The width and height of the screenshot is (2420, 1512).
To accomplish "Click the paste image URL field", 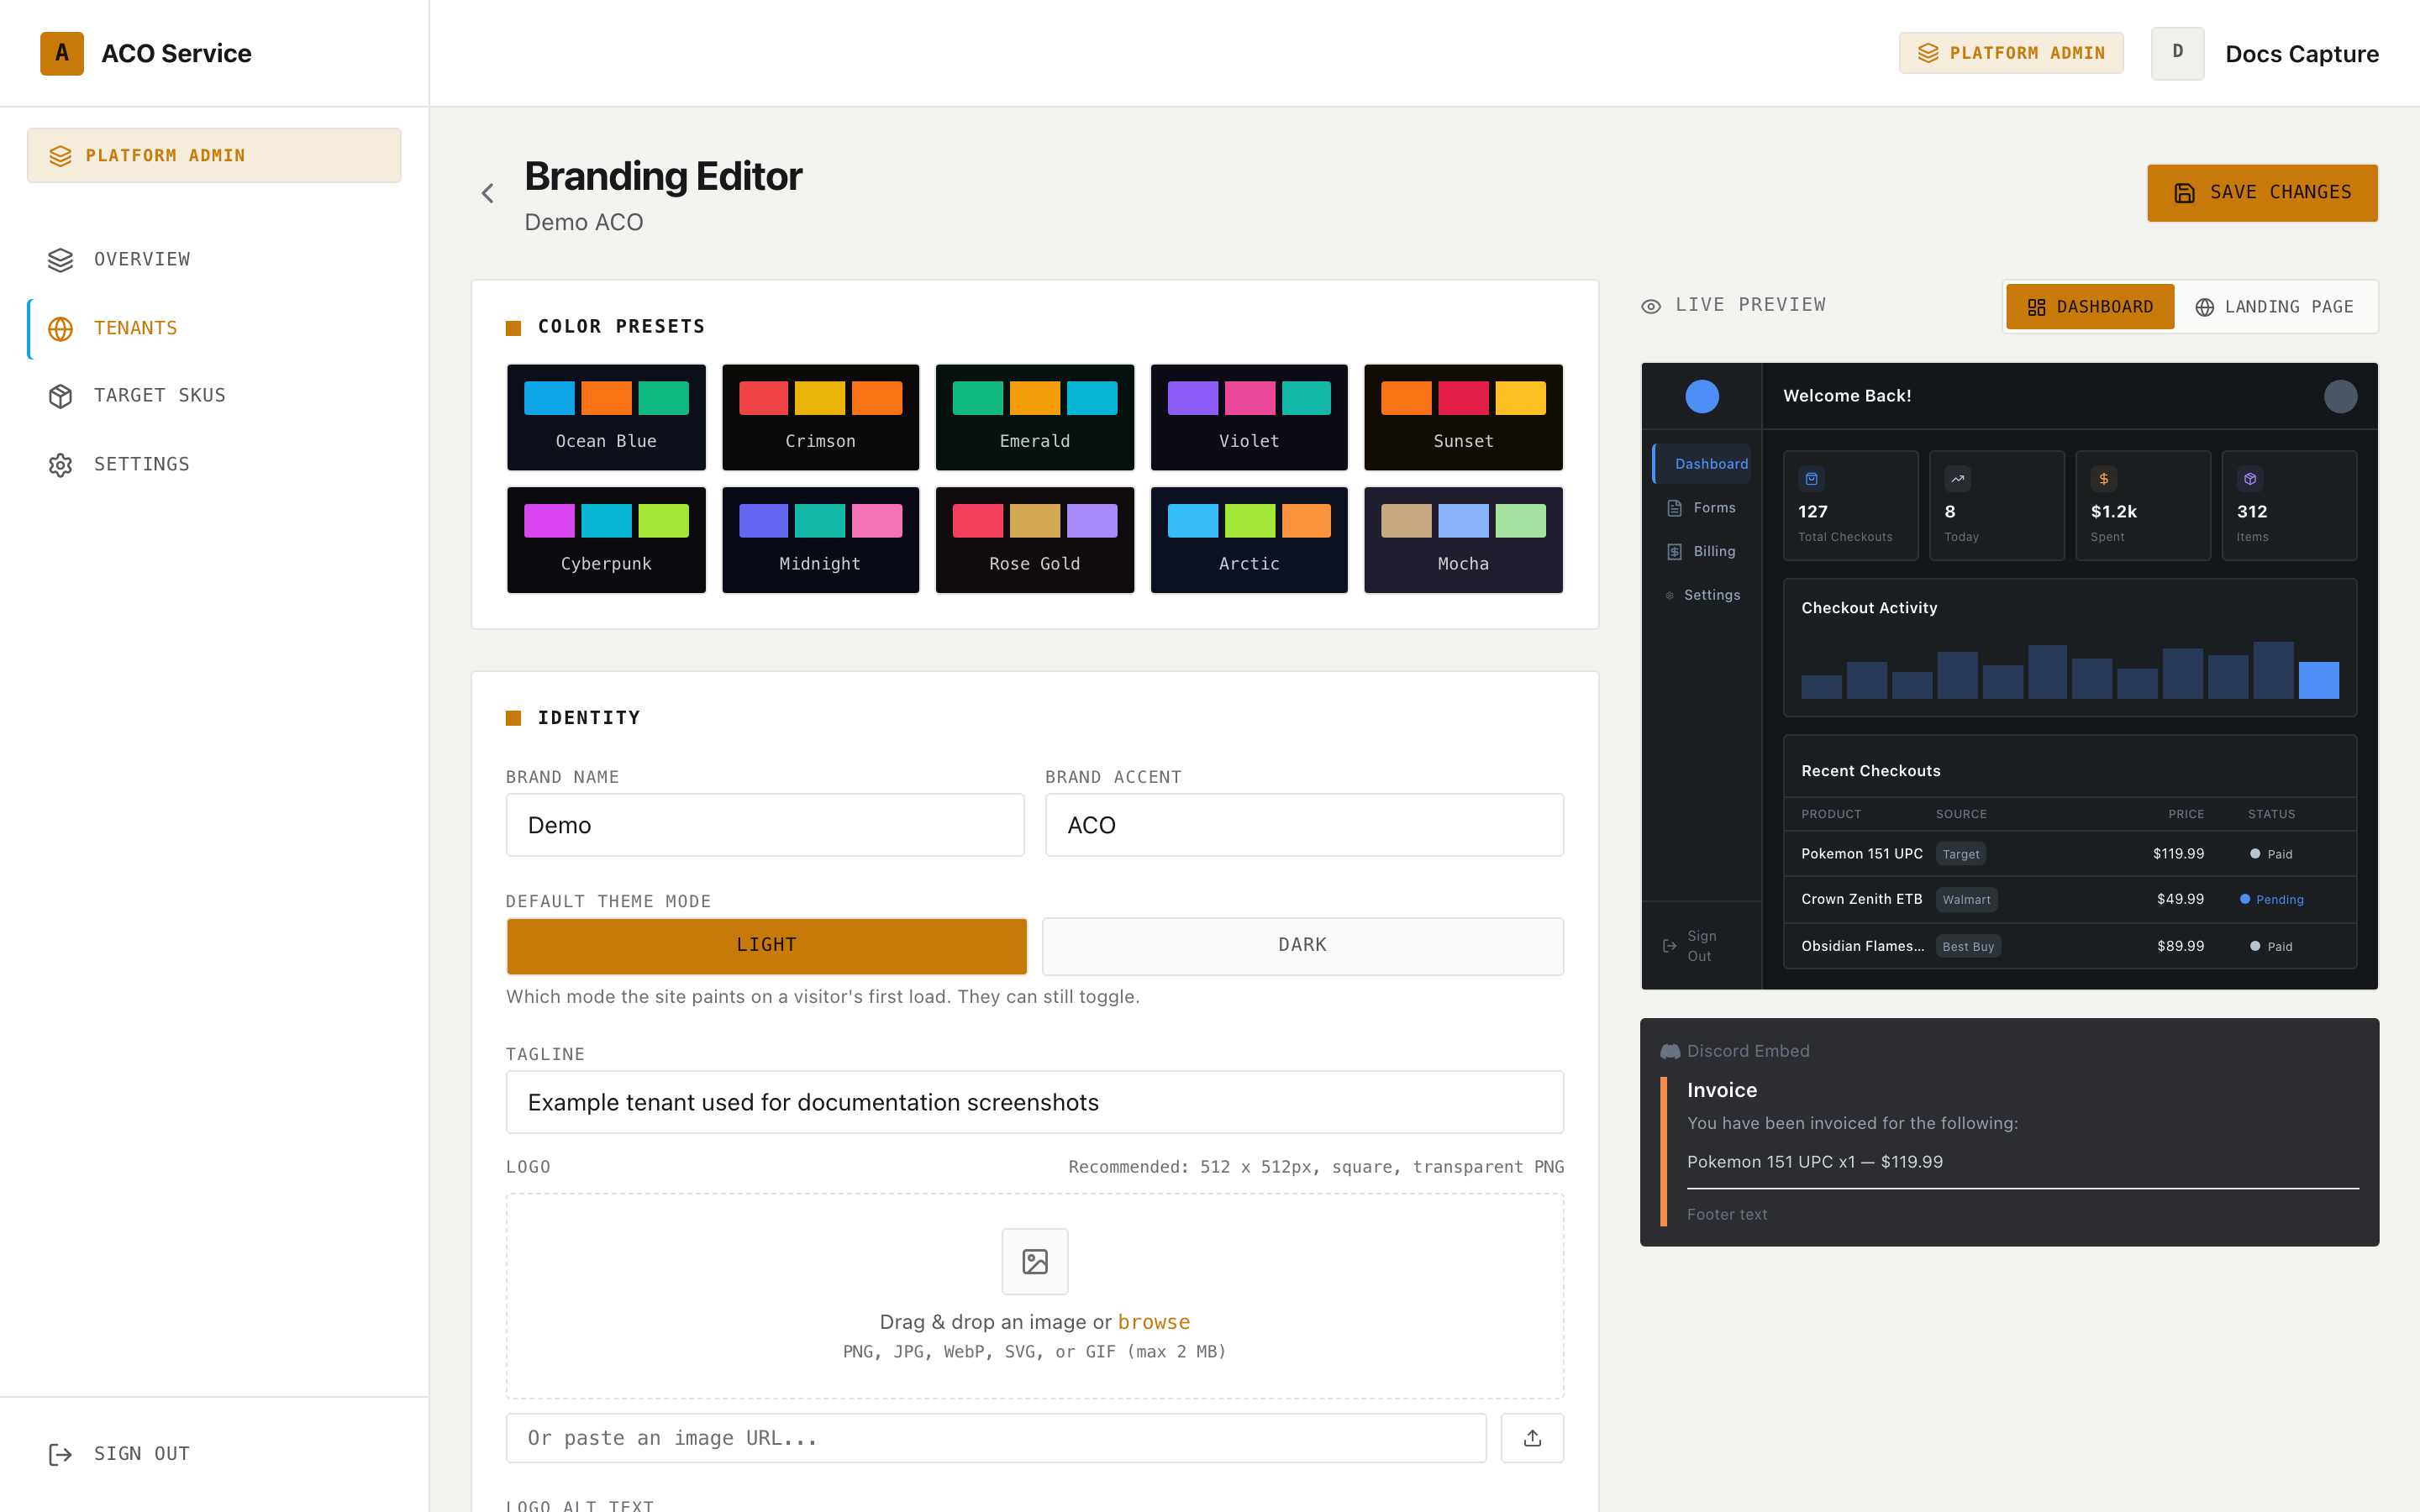I will (x=996, y=1438).
